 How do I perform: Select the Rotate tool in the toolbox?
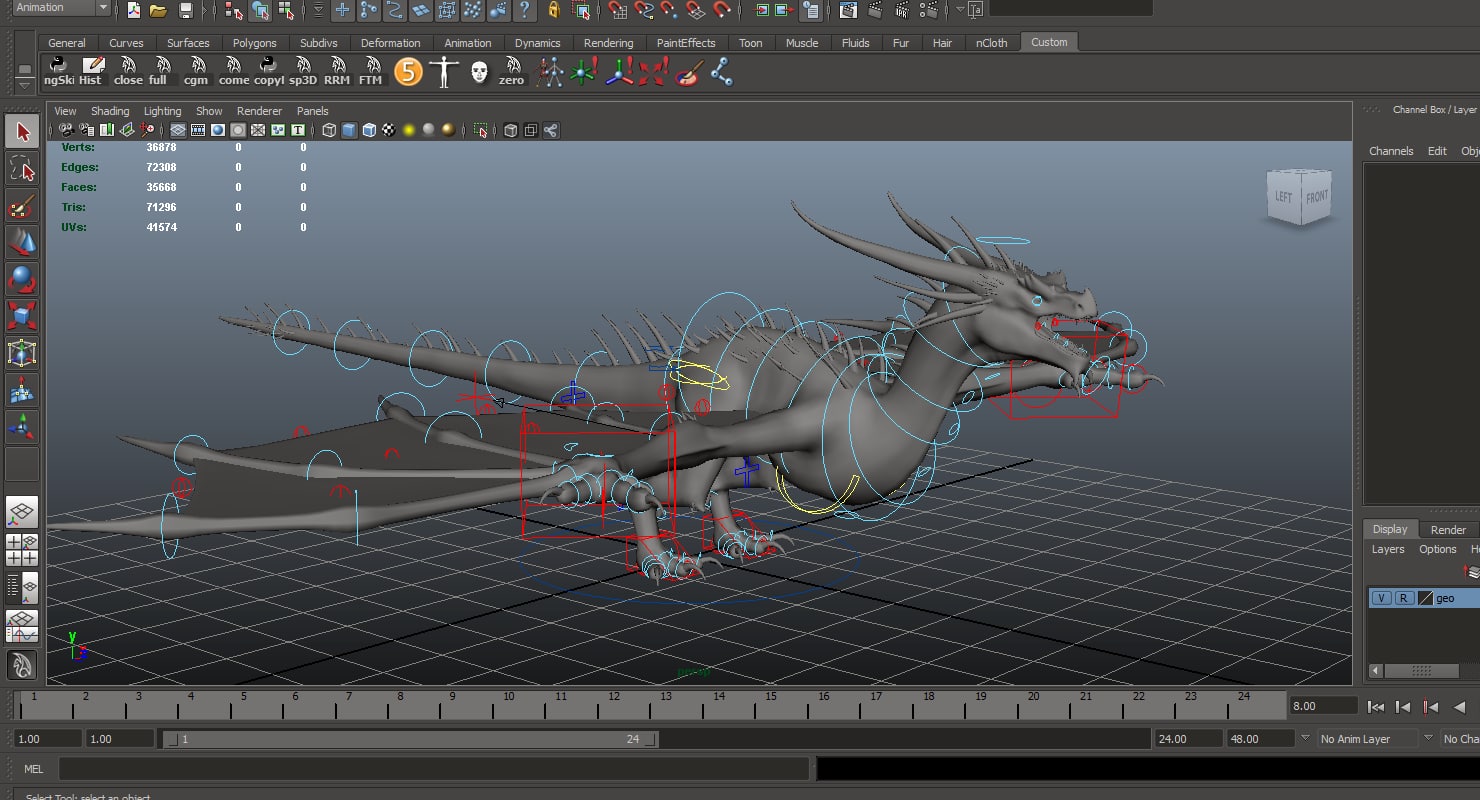point(22,279)
